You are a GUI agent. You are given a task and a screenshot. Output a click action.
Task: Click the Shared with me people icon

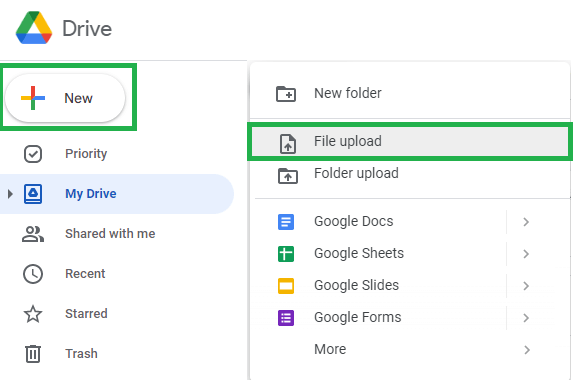pyautogui.click(x=33, y=234)
